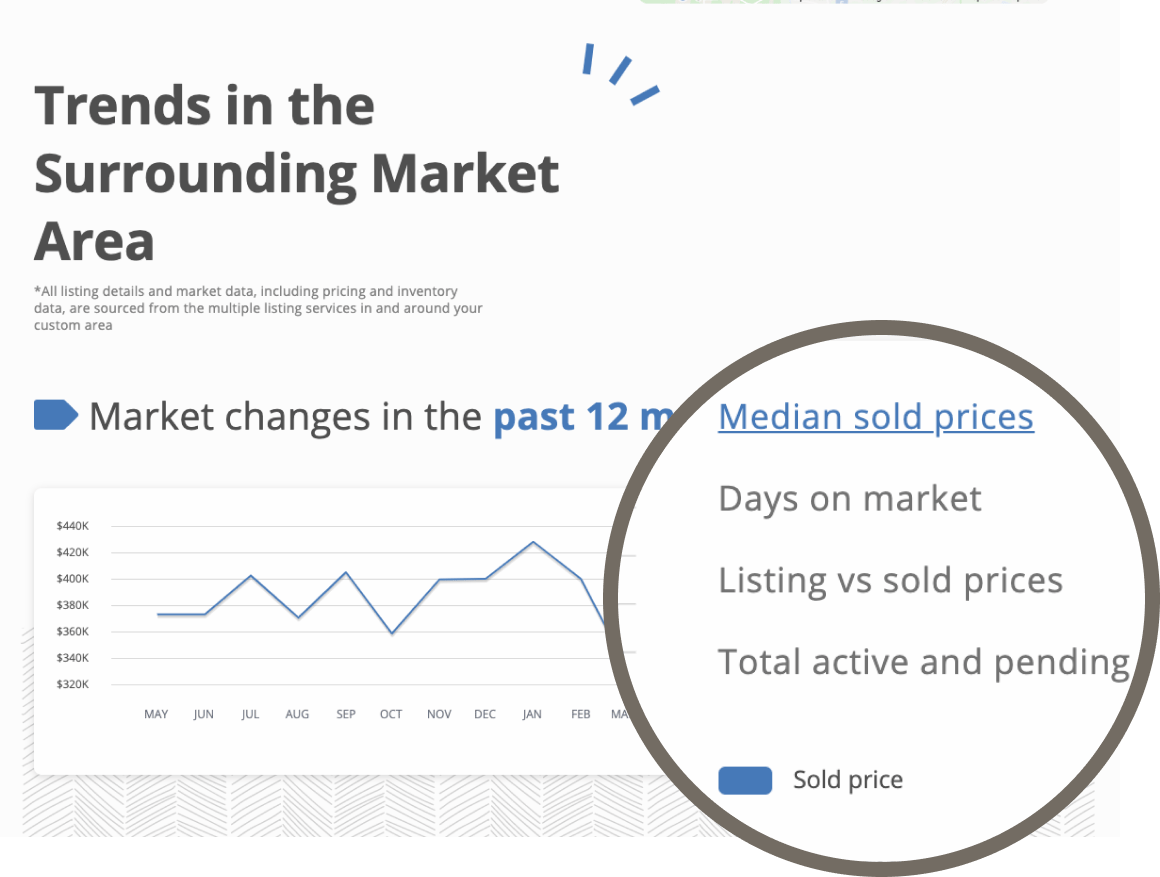The image size is (1160, 877).
Task: Click the $320K y-axis label
Action: coord(72,685)
